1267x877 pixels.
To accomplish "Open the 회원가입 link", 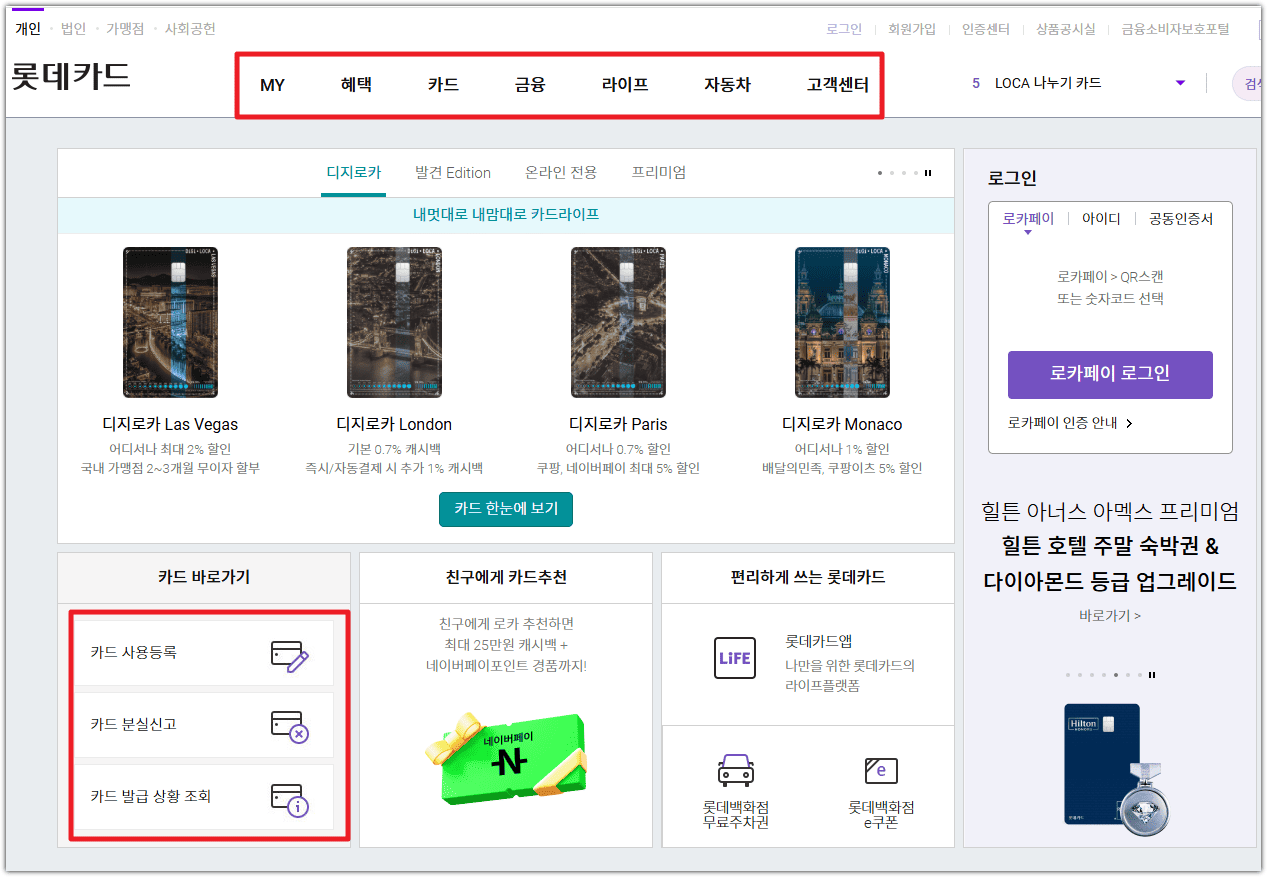I will click(x=912, y=29).
